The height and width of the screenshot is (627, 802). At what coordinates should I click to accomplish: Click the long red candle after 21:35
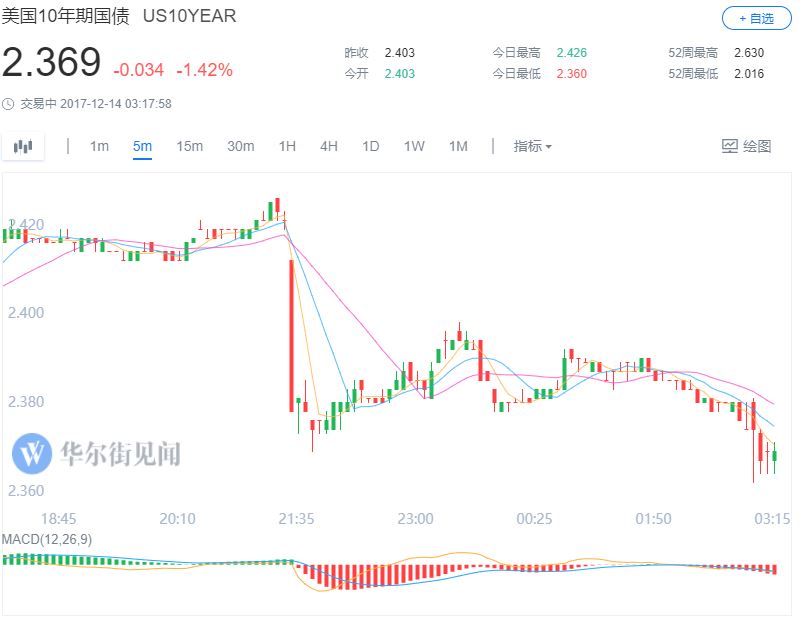pos(292,336)
